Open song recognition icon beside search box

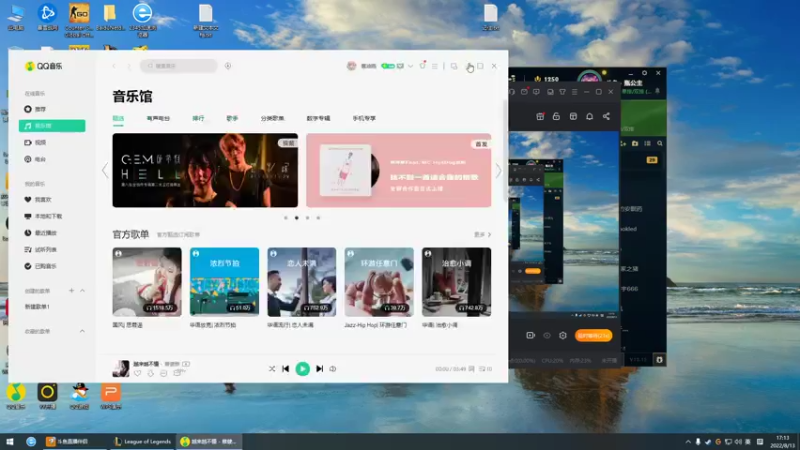pyautogui.click(x=228, y=66)
